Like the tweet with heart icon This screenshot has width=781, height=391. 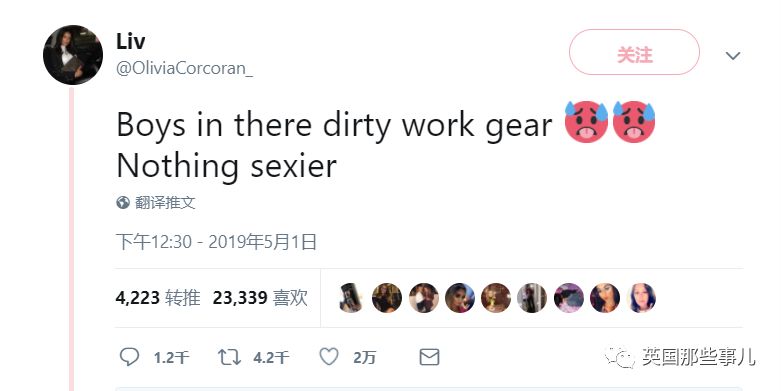tap(329, 357)
